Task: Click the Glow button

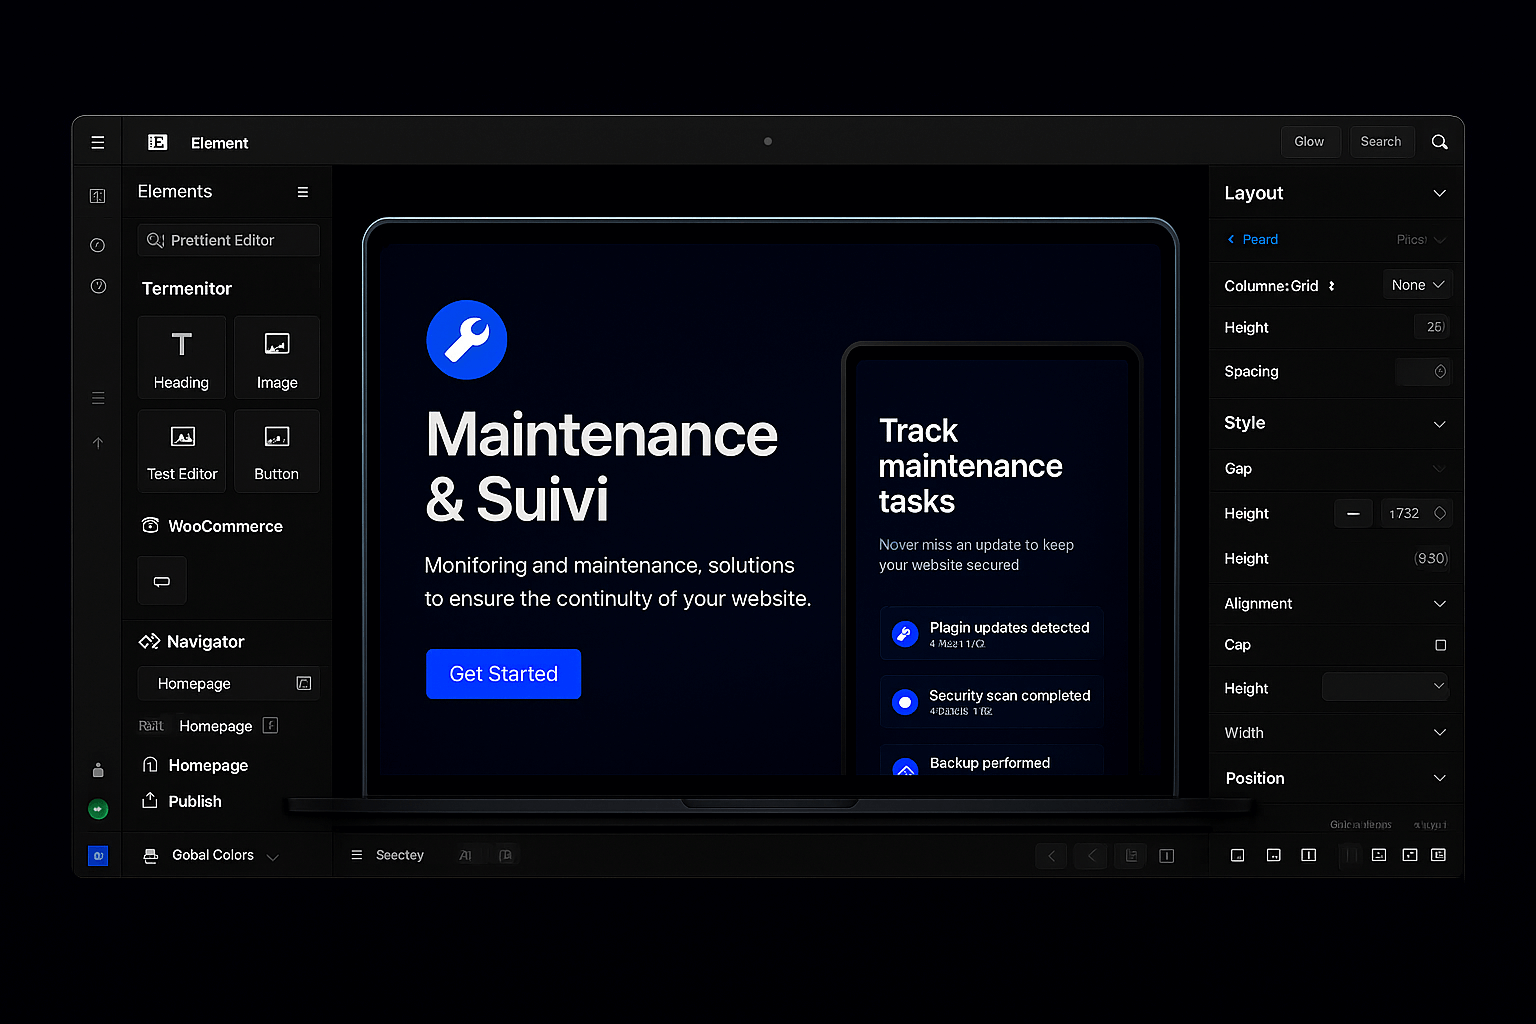Action: [1309, 142]
